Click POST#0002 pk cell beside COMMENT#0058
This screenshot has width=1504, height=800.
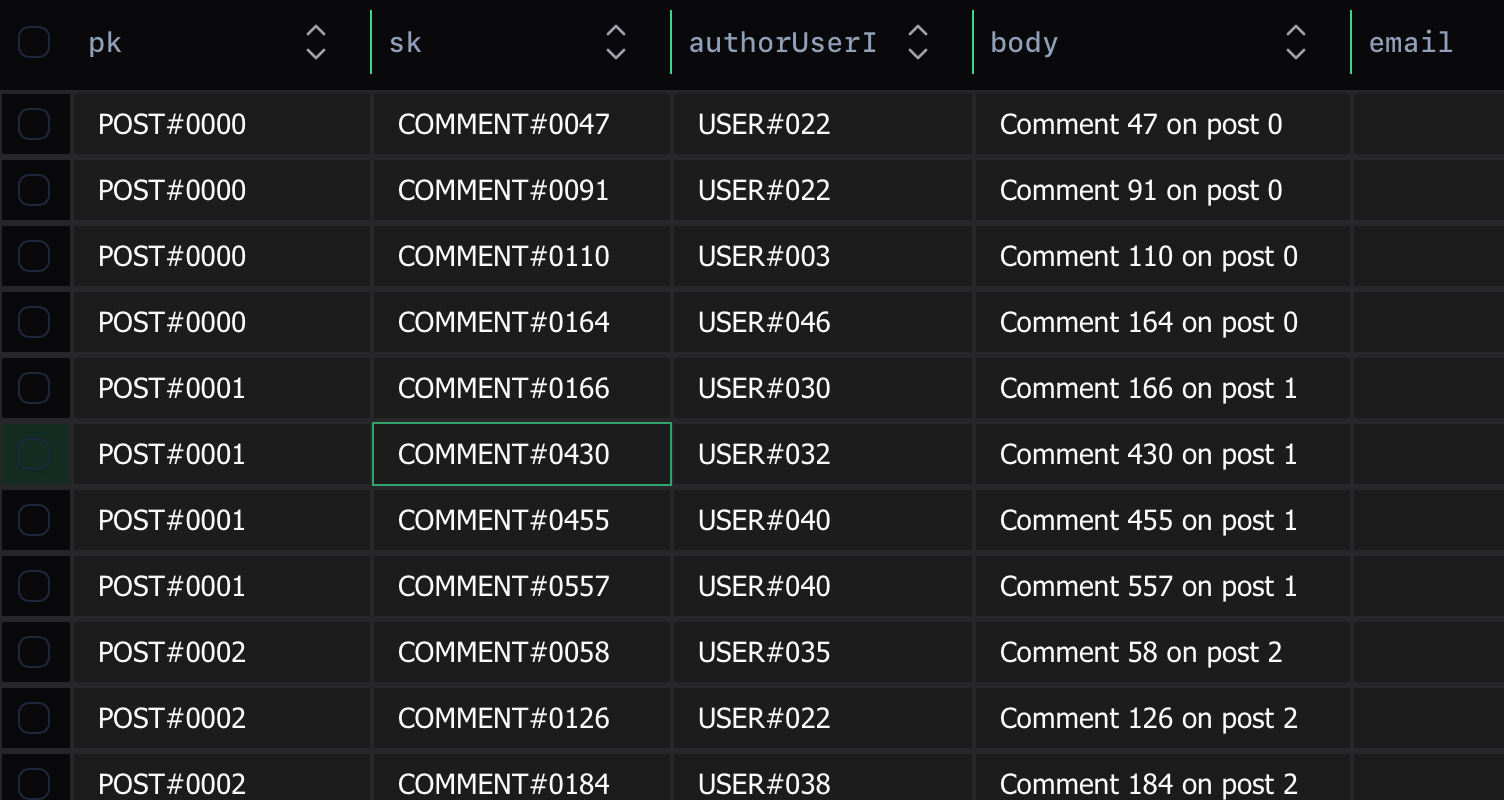(221, 652)
